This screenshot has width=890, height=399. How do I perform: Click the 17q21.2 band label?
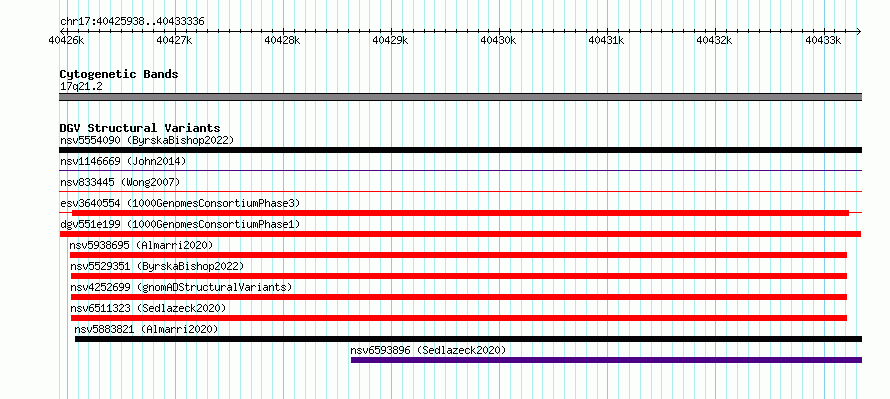(81, 87)
